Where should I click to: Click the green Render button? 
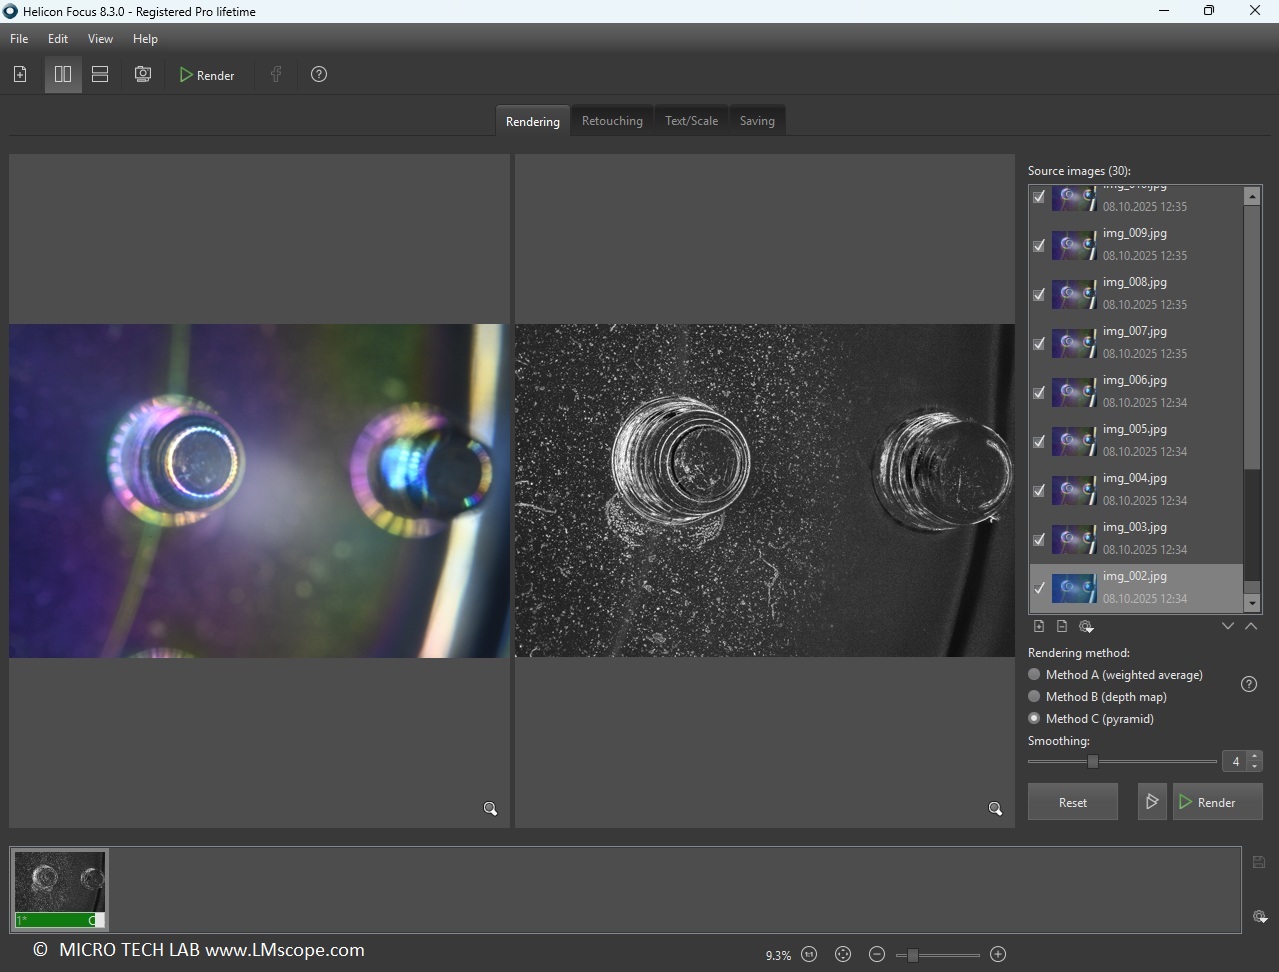click(x=1216, y=801)
